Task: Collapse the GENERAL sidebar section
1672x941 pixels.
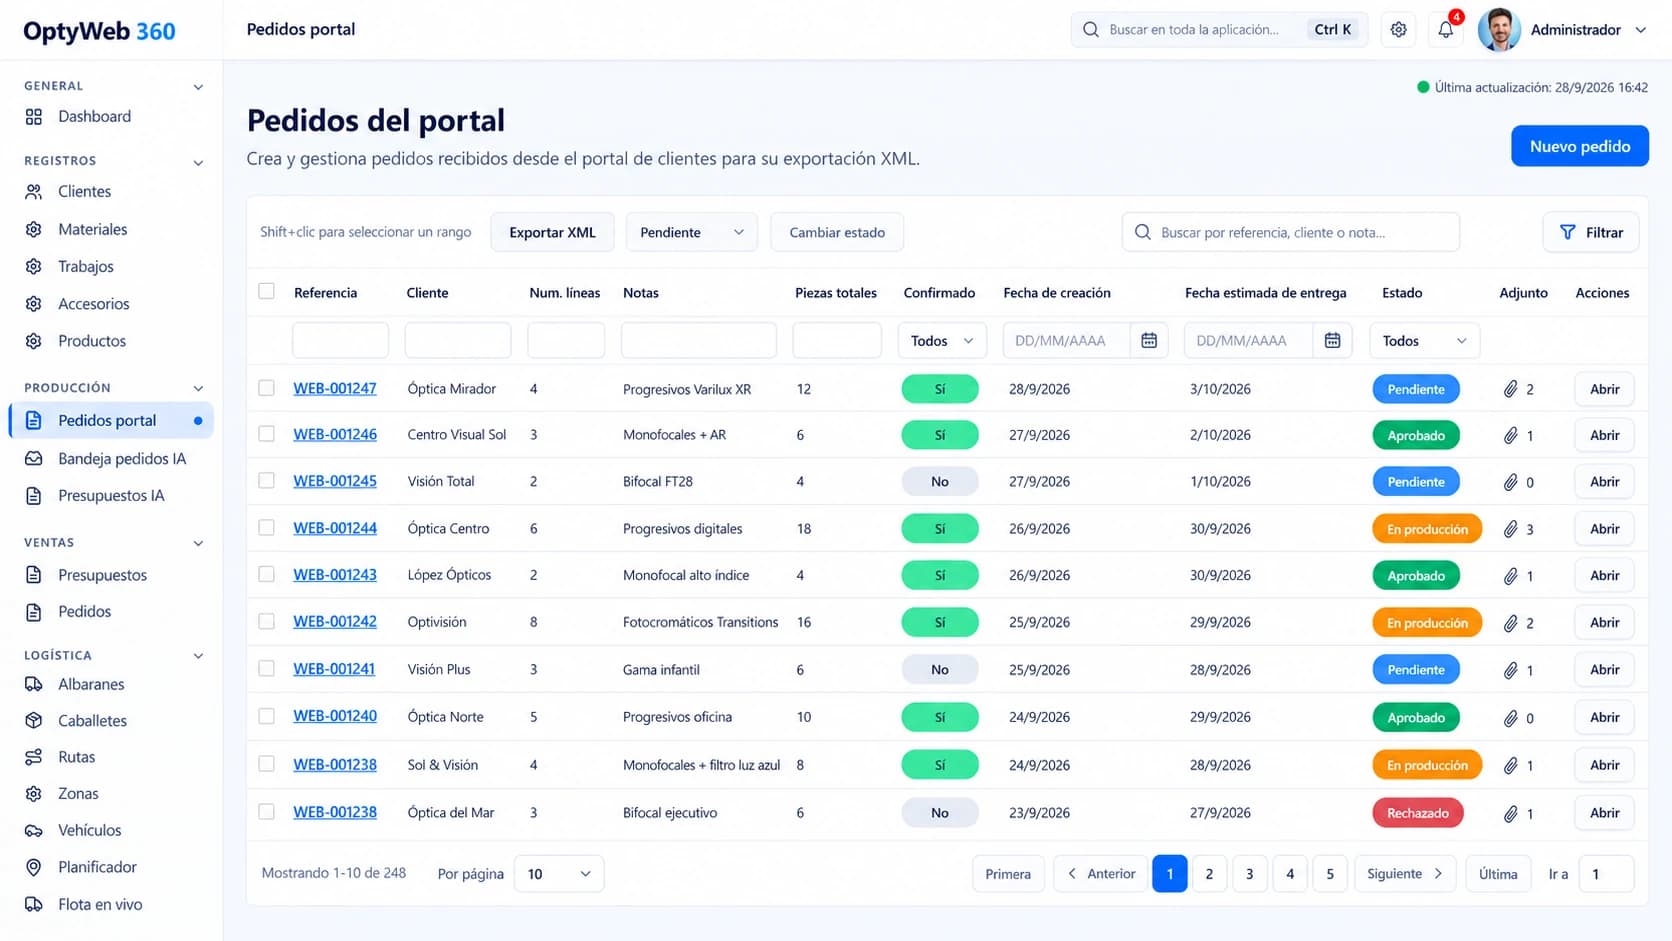Action: point(198,87)
